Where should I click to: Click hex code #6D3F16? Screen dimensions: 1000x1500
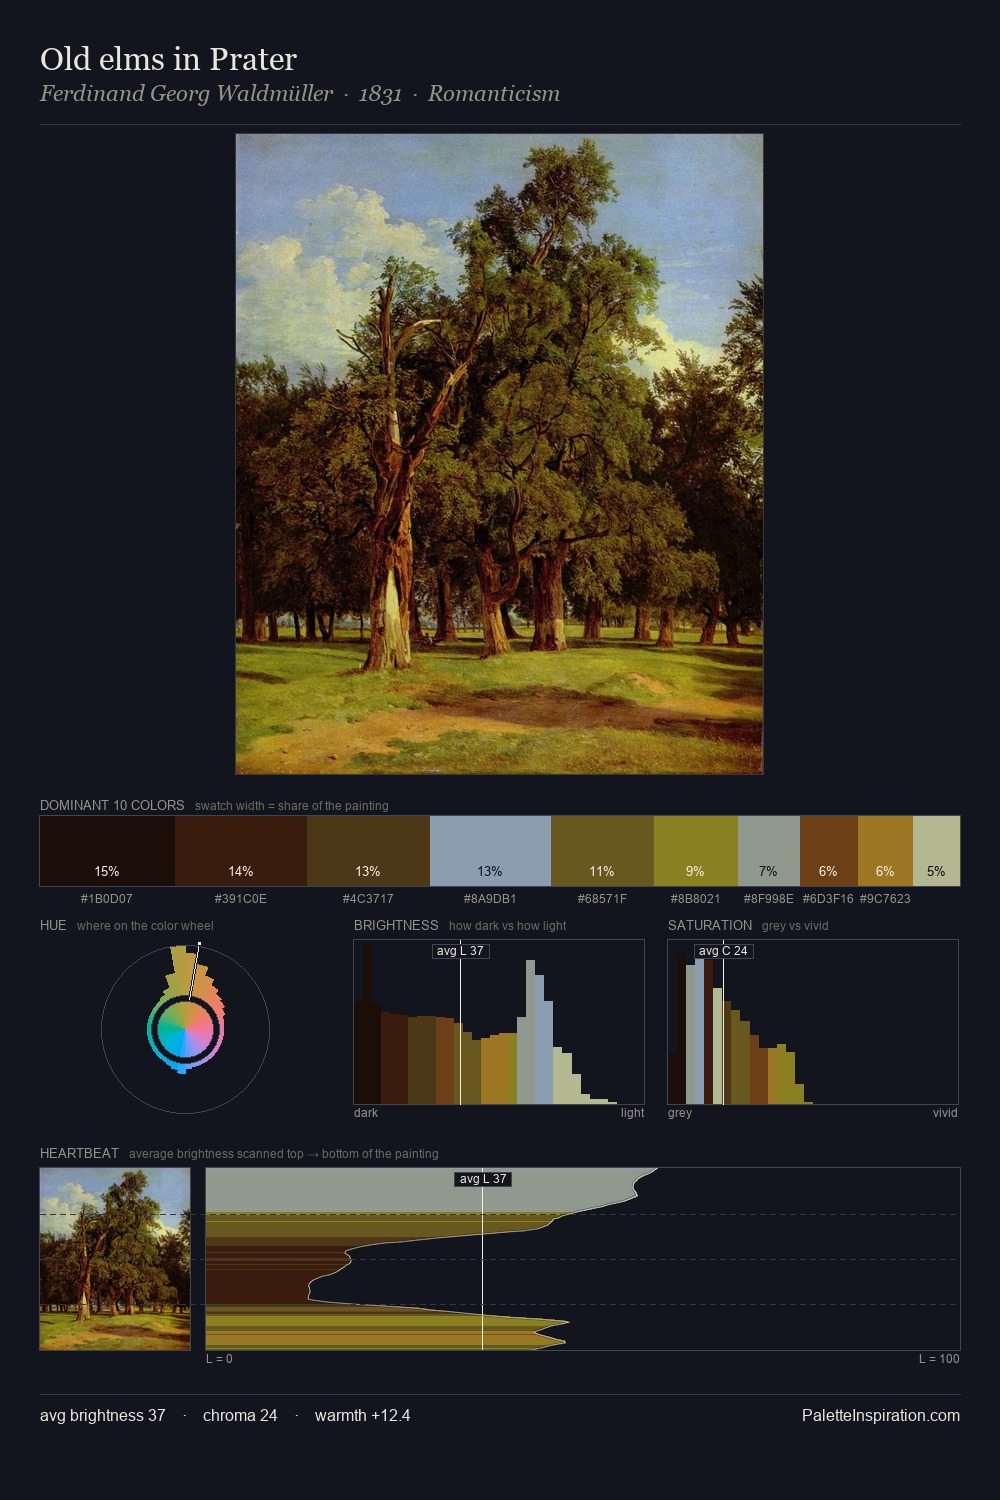[828, 899]
